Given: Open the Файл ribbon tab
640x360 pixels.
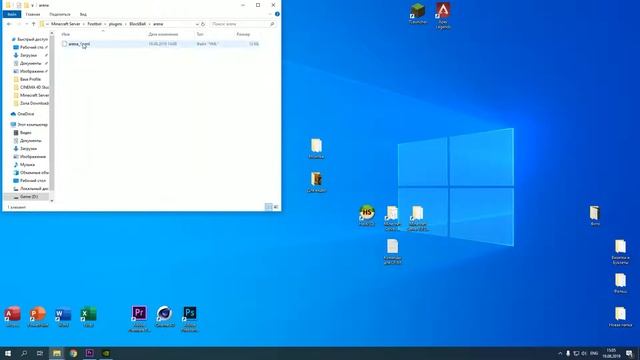Looking at the screenshot, I should pos(12,14).
